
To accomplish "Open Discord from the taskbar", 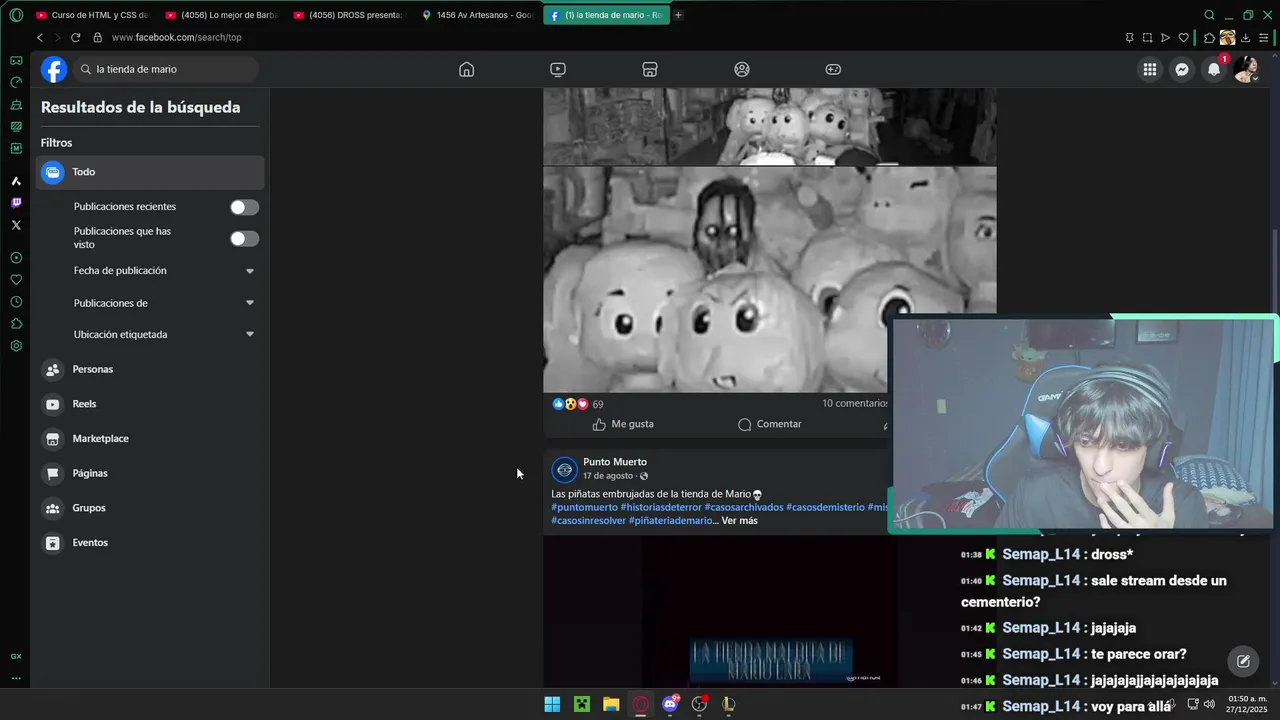I will click(670, 704).
